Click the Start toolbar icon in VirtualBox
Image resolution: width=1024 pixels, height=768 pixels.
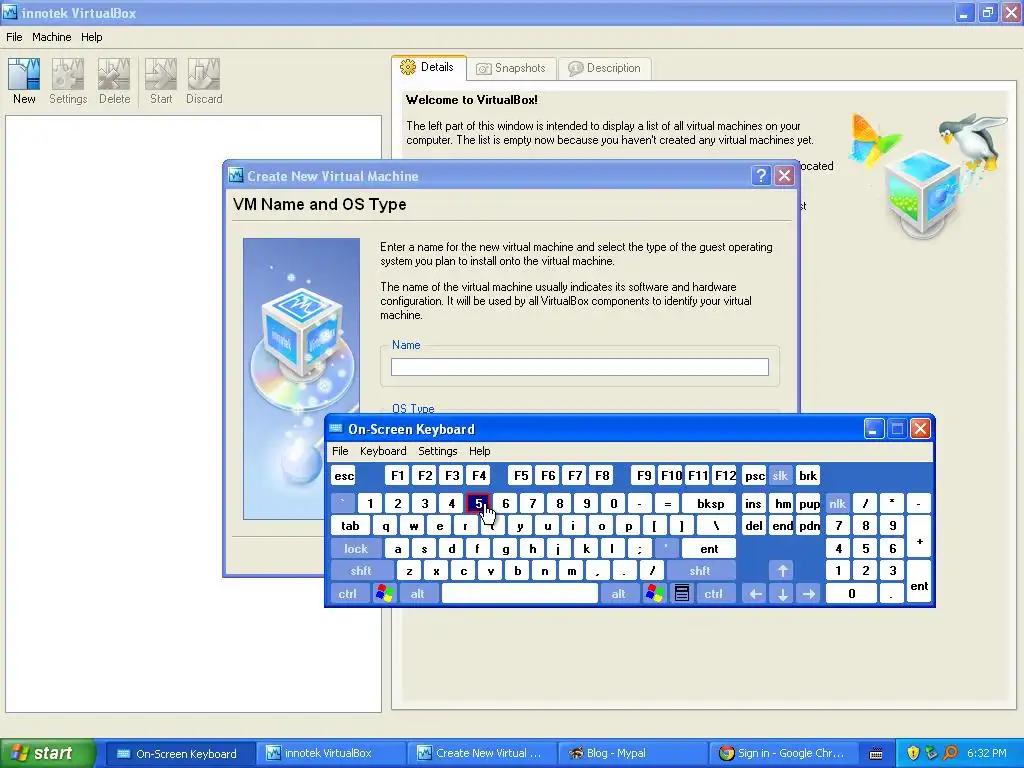161,81
